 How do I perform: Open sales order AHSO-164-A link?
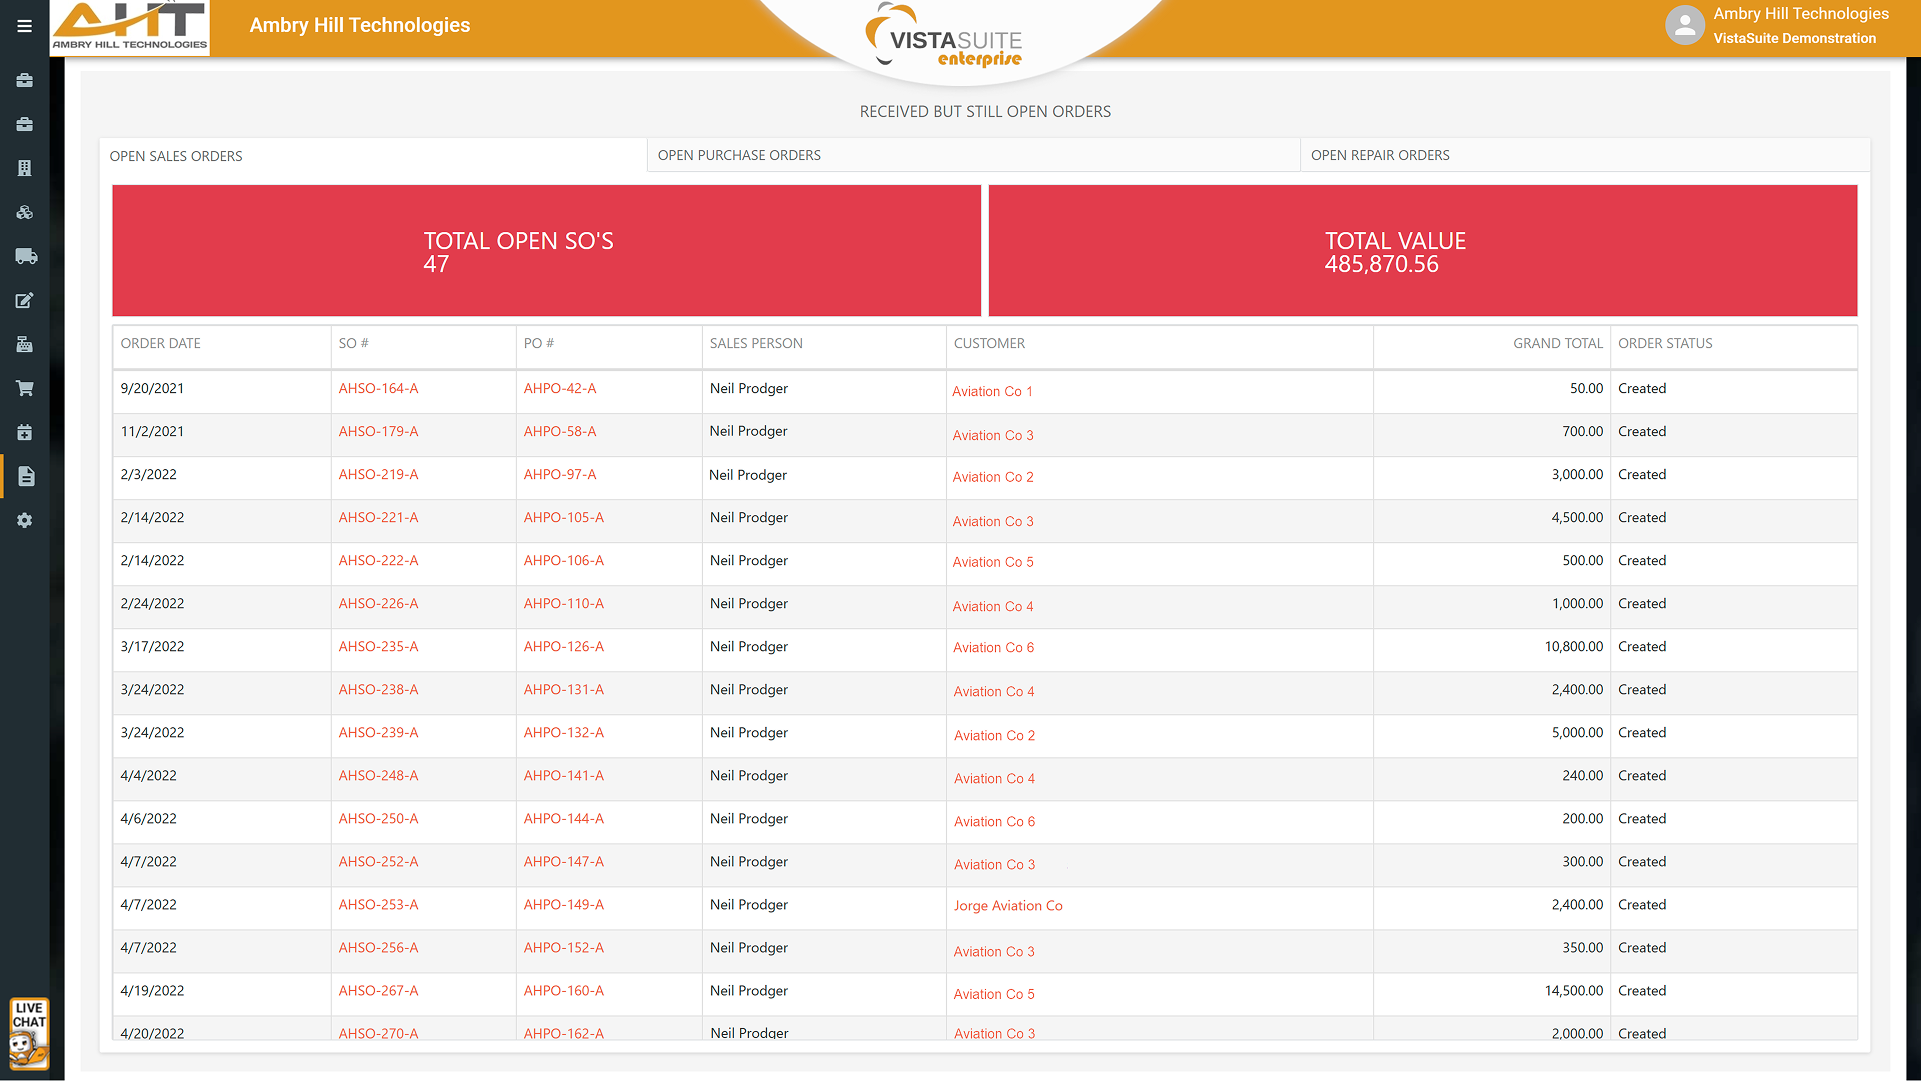378,388
